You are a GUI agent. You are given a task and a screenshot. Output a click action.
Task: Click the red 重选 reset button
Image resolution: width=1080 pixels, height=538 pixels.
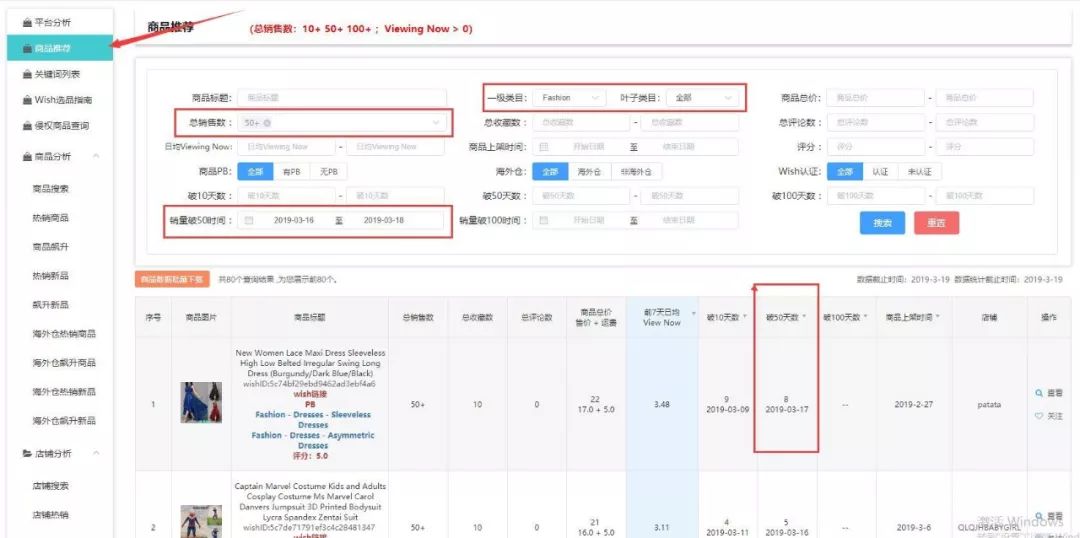[x=936, y=223]
